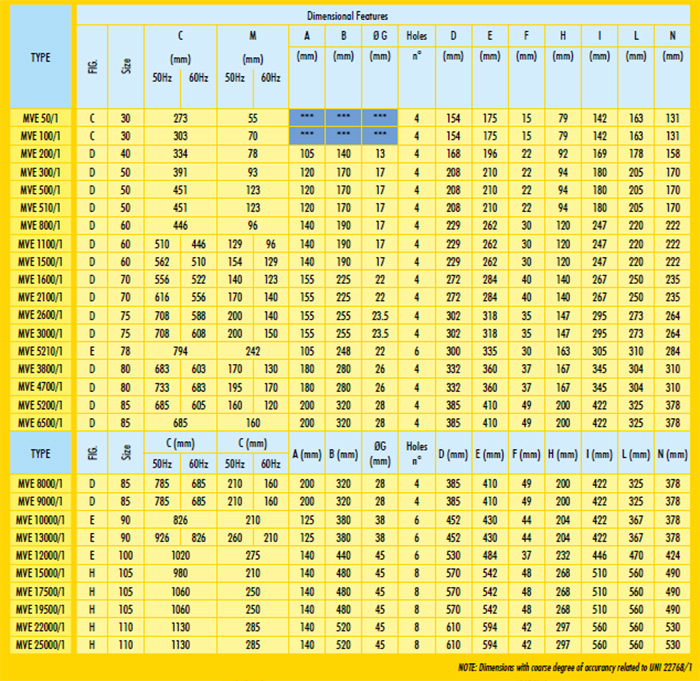Select the E value 196 in the MVE 200/1 row
This screenshot has width=700, height=681.
click(x=490, y=154)
